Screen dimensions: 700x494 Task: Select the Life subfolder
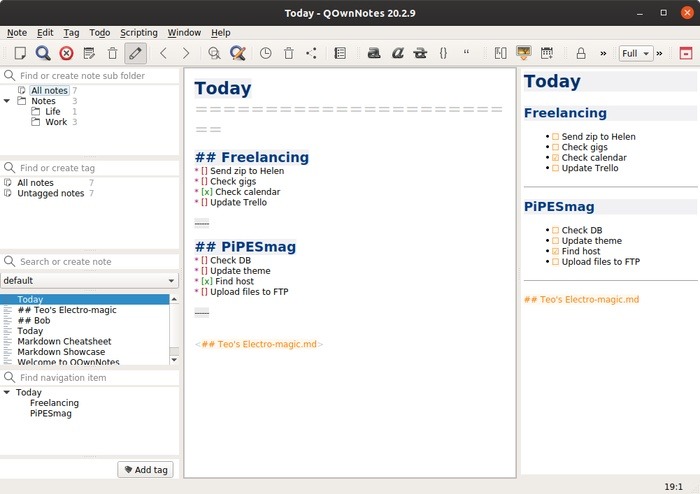coord(53,112)
